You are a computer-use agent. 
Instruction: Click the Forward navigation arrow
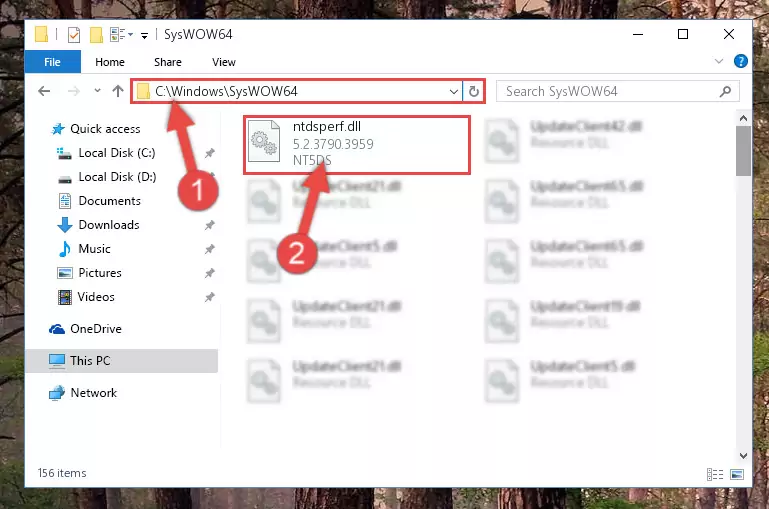(x=74, y=91)
